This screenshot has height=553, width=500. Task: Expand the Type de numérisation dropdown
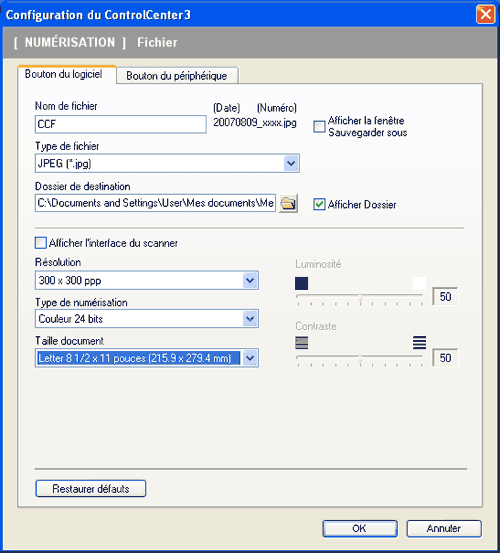250,319
